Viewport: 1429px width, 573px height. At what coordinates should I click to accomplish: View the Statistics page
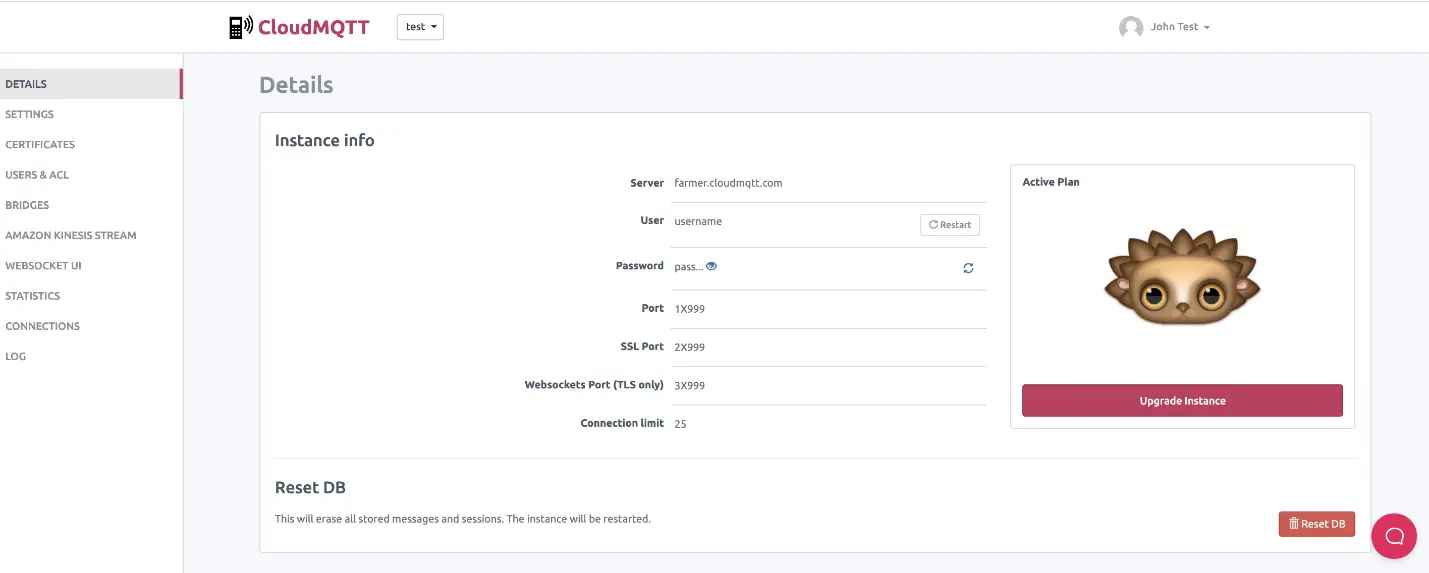tap(33, 296)
